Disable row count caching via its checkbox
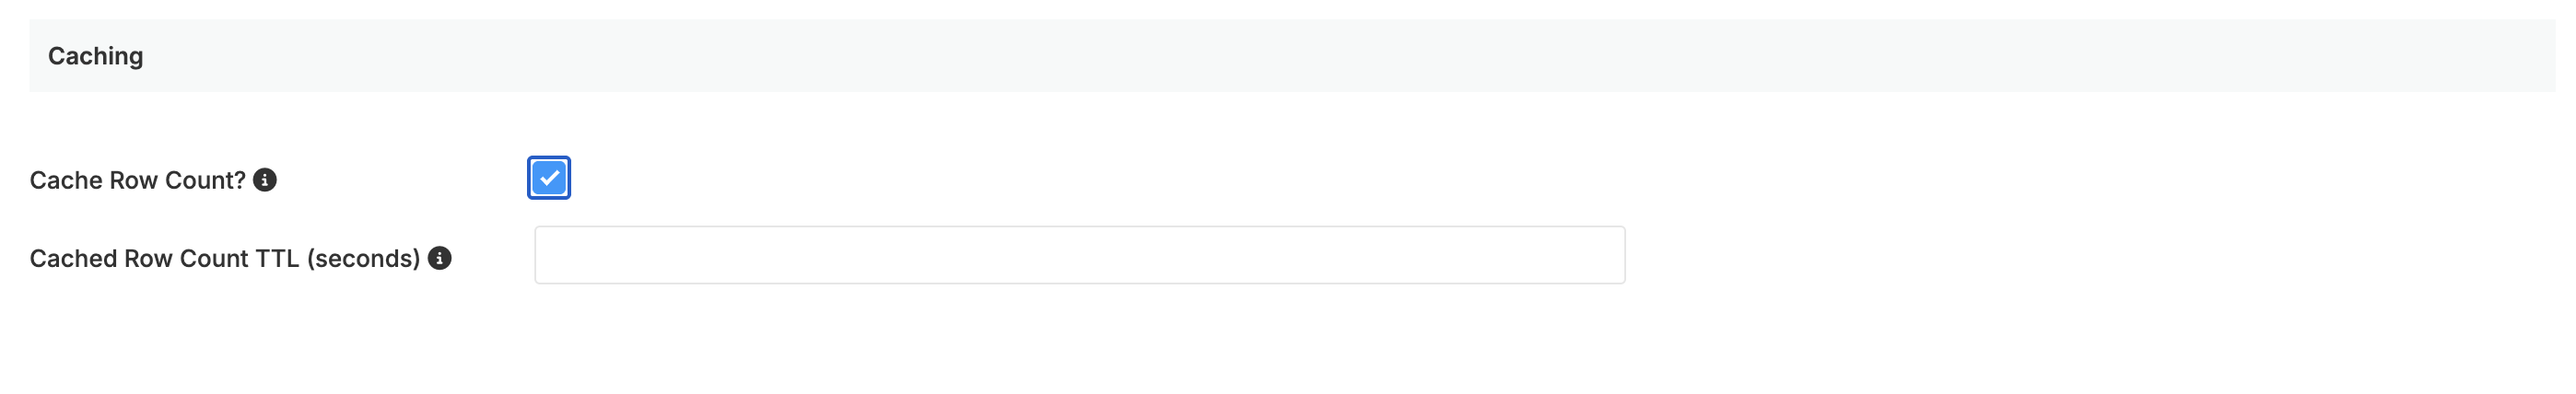Image resolution: width=2576 pixels, height=394 pixels. pos(549,178)
